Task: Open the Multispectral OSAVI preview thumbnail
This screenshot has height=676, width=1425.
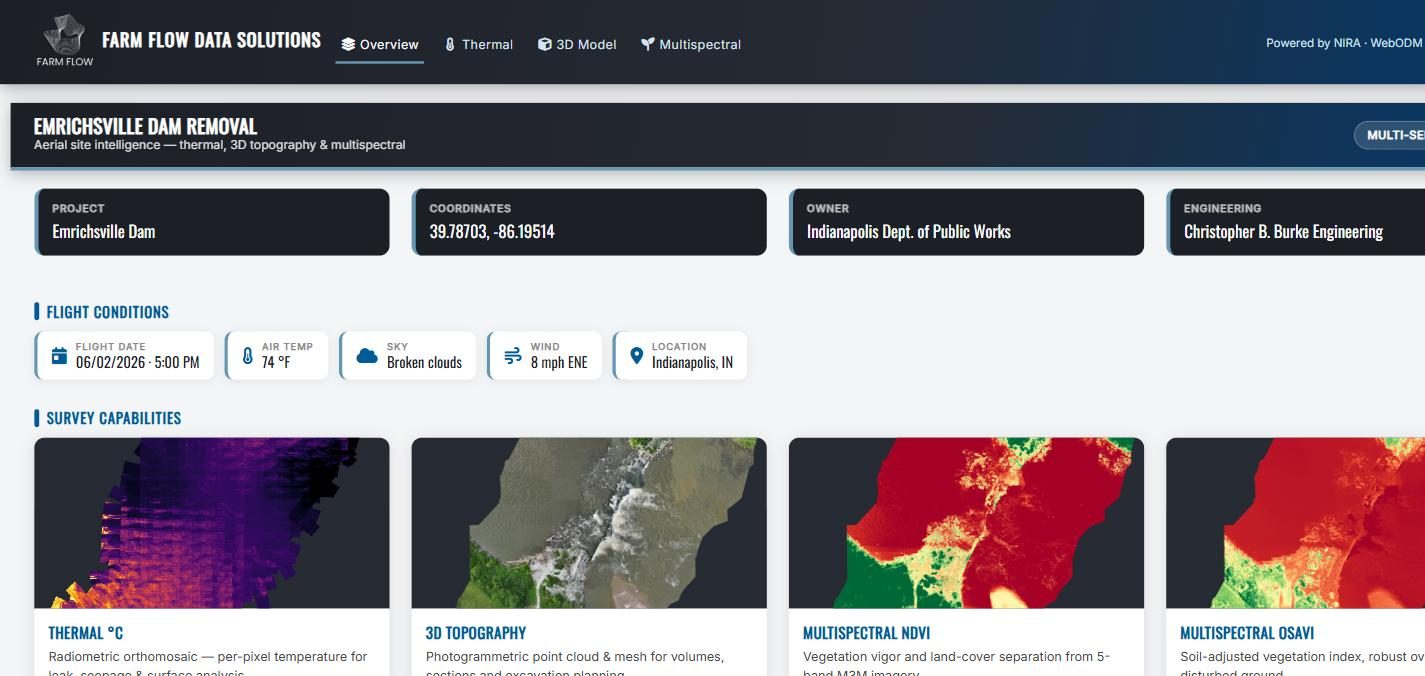Action: (x=1296, y=523)
